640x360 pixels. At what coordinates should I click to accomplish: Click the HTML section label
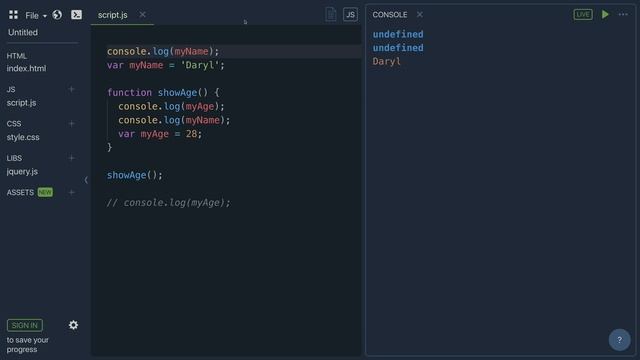point(17,56)
